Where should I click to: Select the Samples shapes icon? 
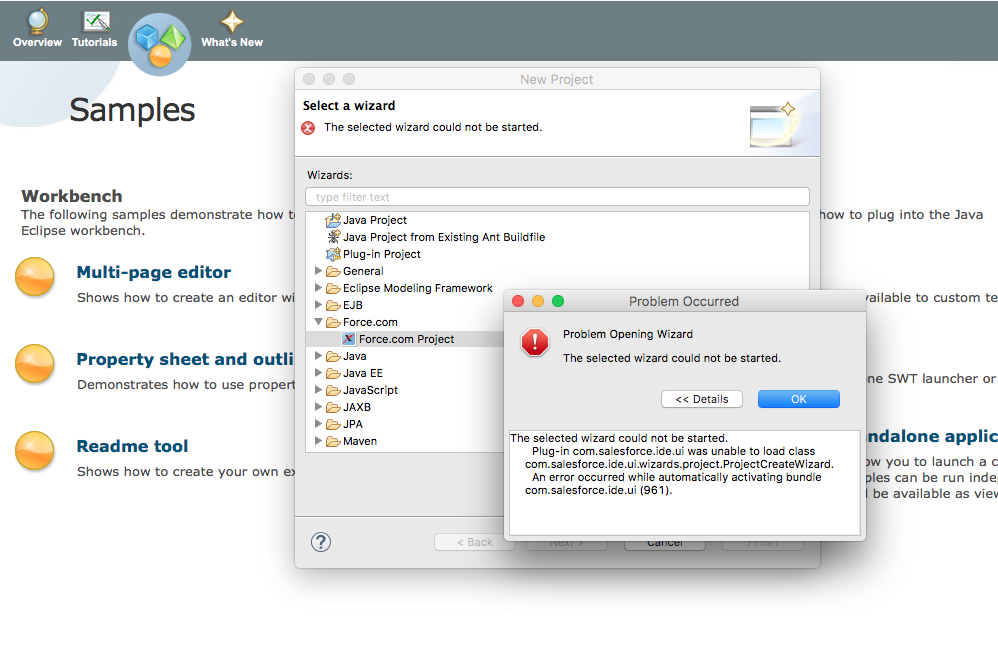pos(160,45)
